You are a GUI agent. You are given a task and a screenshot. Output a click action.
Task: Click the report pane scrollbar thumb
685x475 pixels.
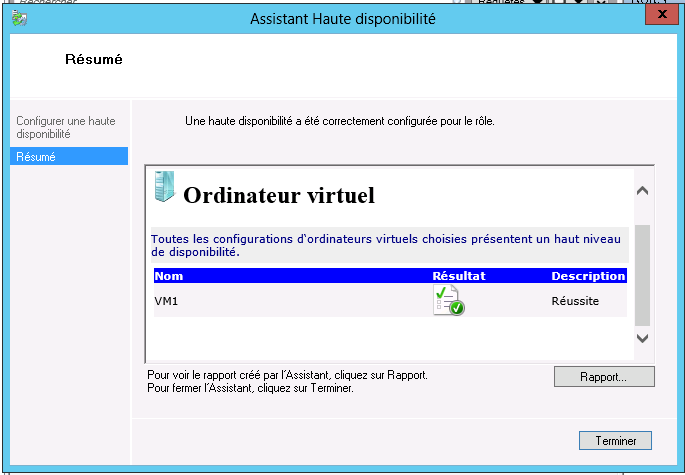click(642, 275)
